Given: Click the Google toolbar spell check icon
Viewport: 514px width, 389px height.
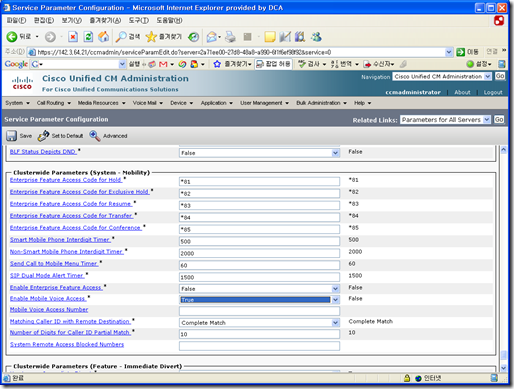Looking at the screenshot, I should (x=302, y=64).
